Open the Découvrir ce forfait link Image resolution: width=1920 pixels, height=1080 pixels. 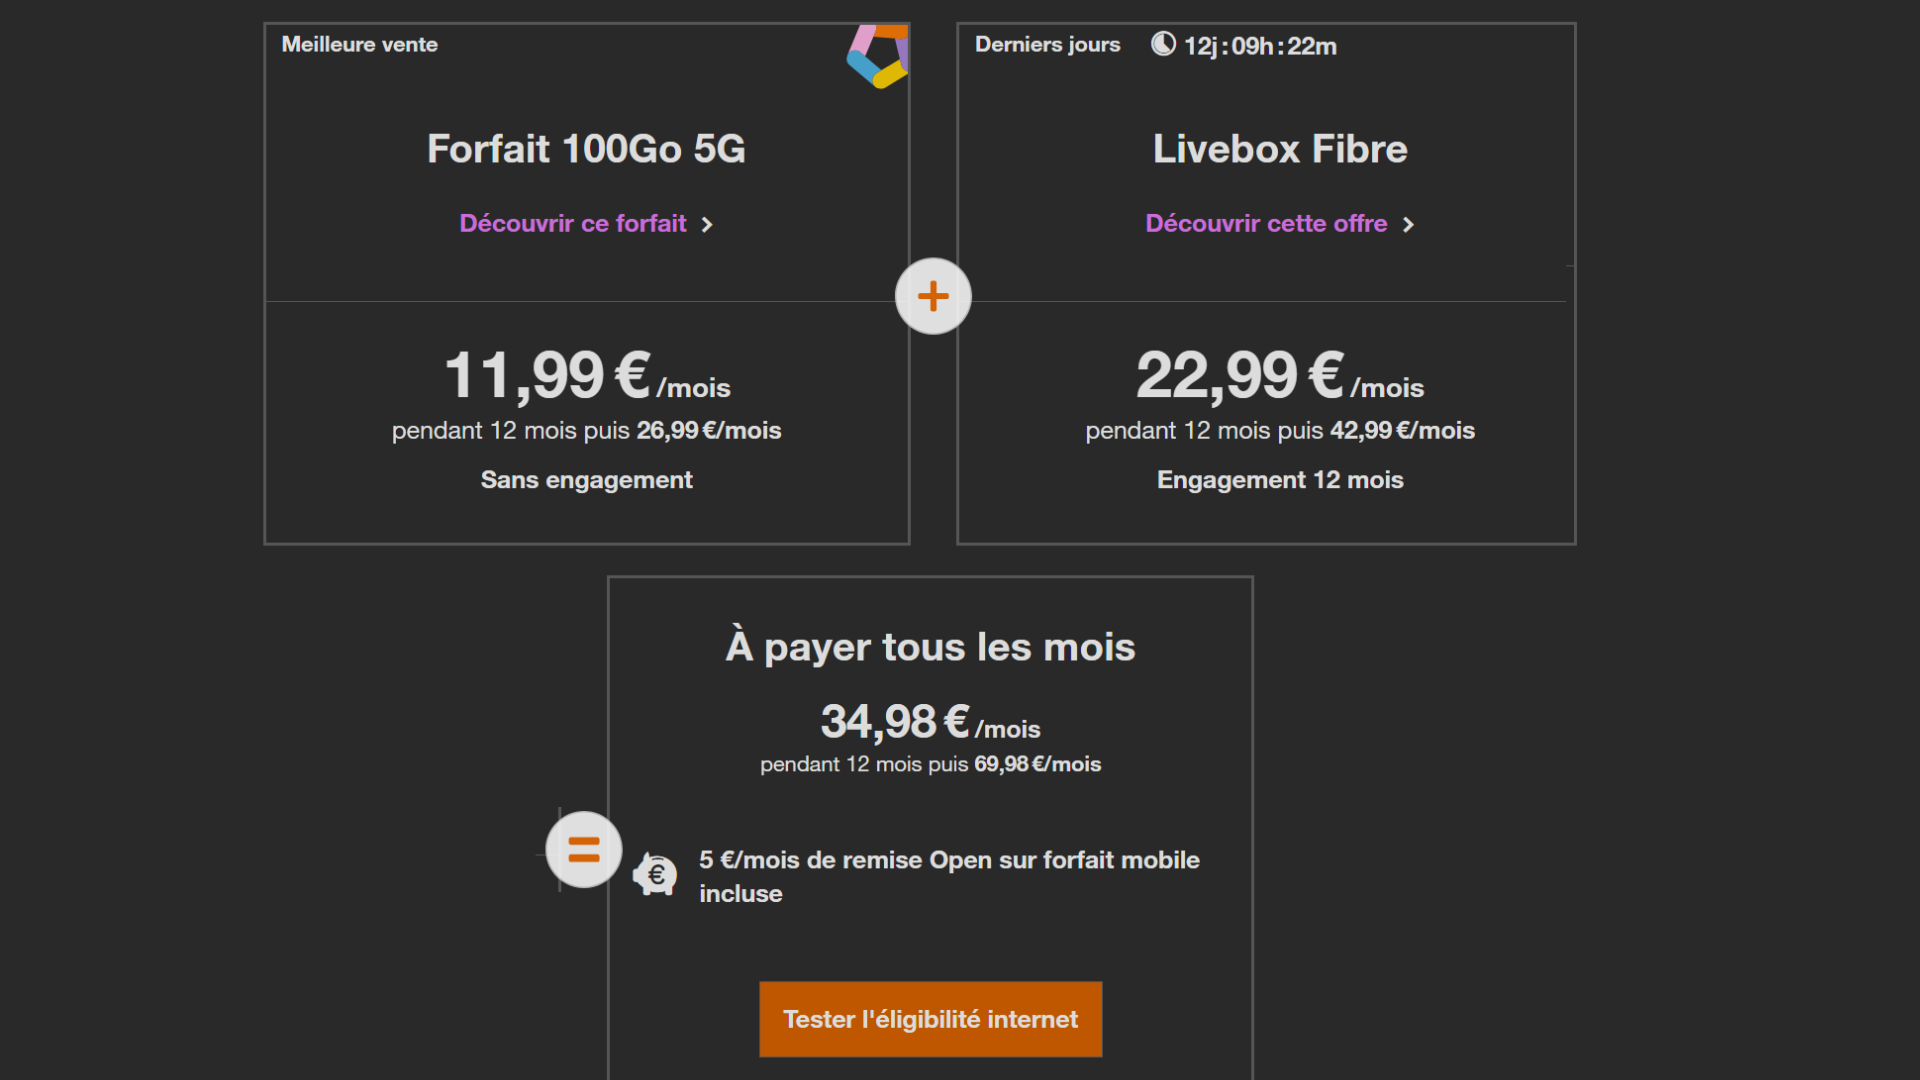click(x=573, y=224)
